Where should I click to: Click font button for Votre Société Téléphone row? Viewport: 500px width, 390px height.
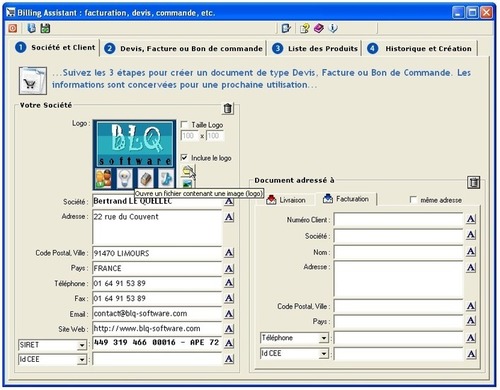click(229, 283)
